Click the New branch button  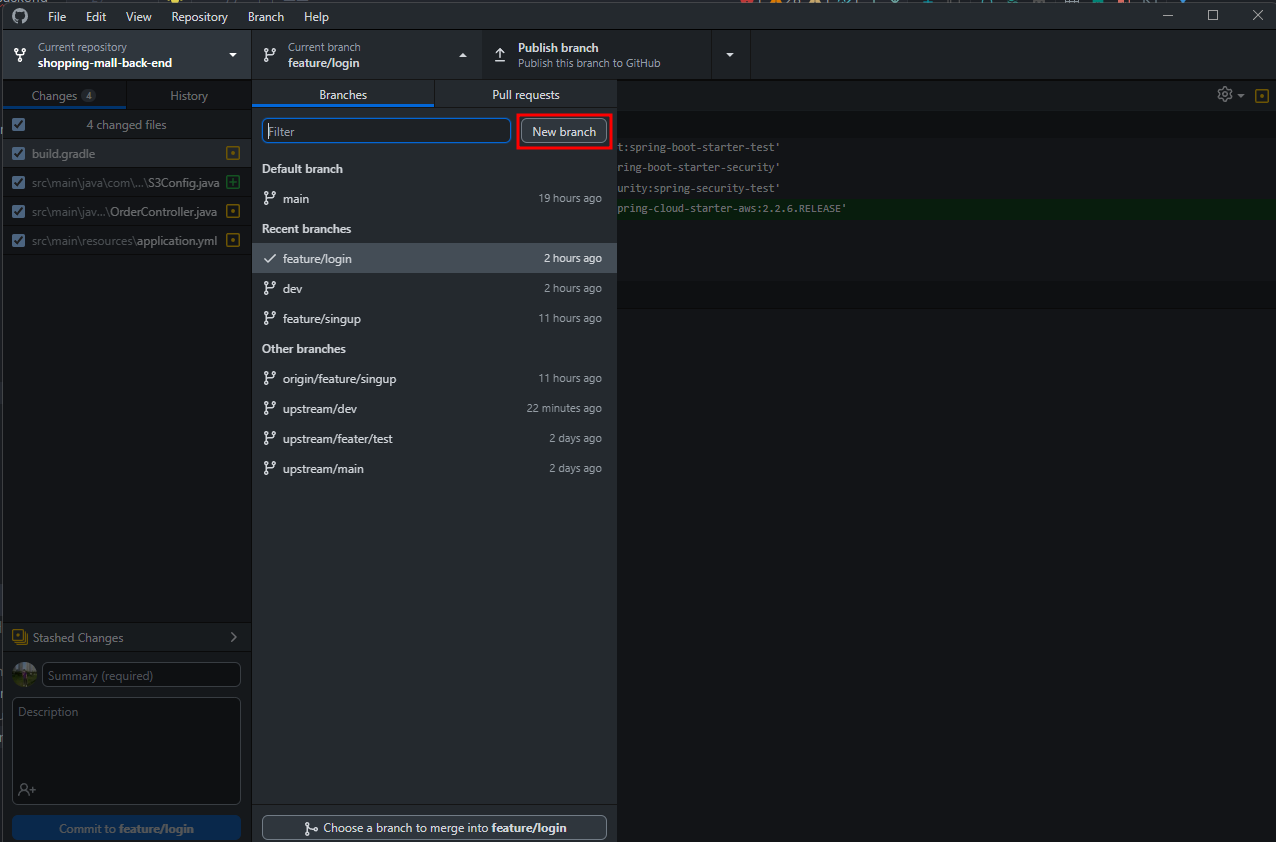pos(564,132)
